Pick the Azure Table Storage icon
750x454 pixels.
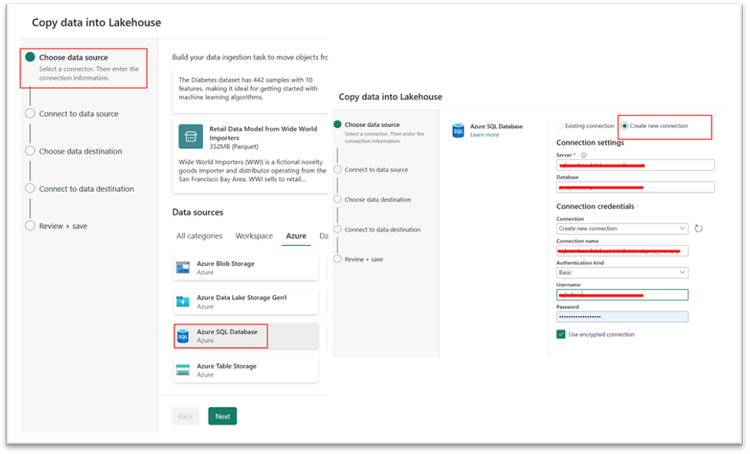(x=183, y=370)
